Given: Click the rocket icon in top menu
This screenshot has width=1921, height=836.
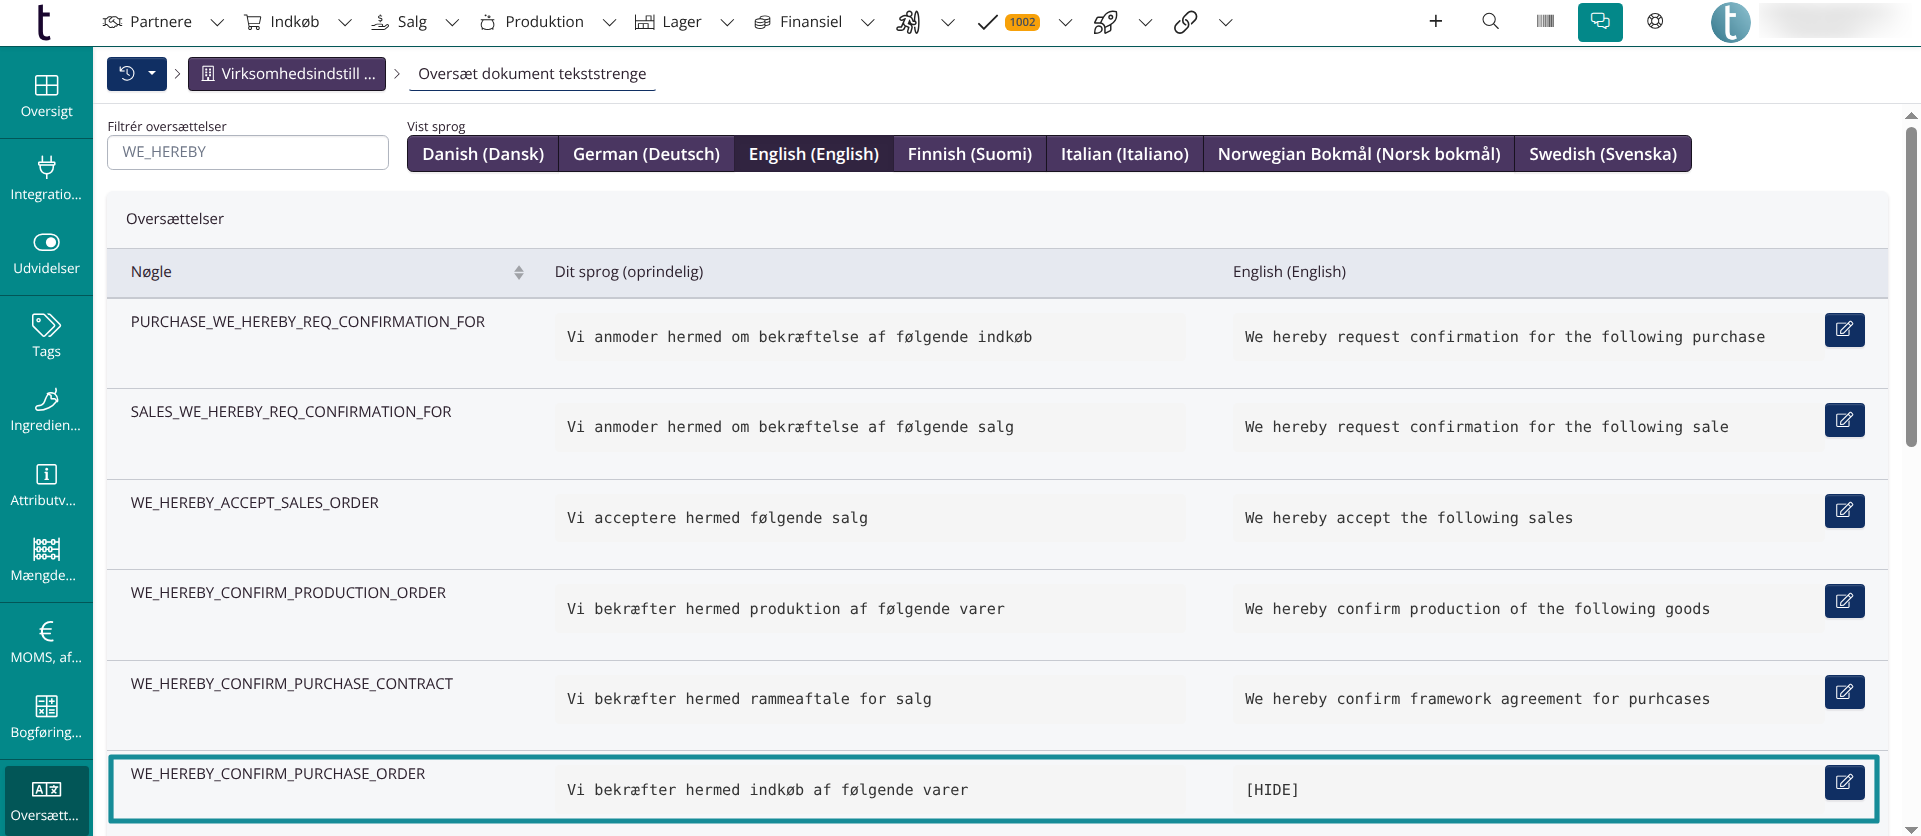Looking at the screenshot, I should pos(1105,22).
